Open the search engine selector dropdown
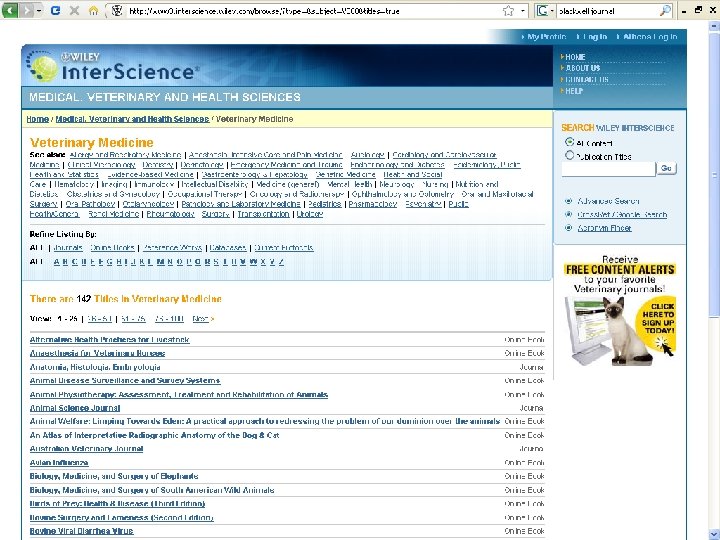720x540 pixels. point(545,11)
